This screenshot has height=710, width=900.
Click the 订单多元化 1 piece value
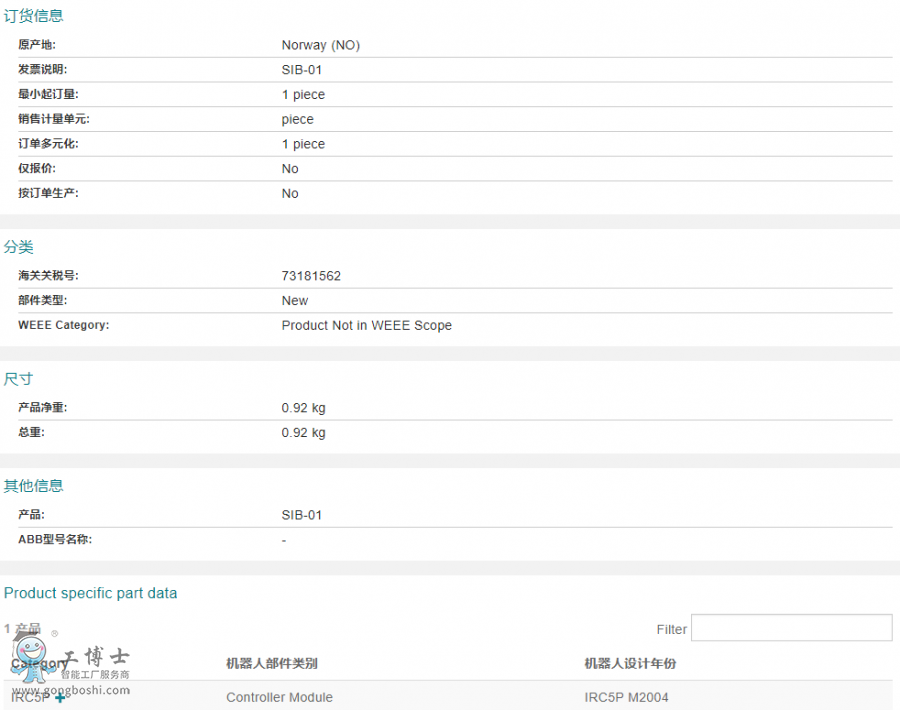pos(303,144)
